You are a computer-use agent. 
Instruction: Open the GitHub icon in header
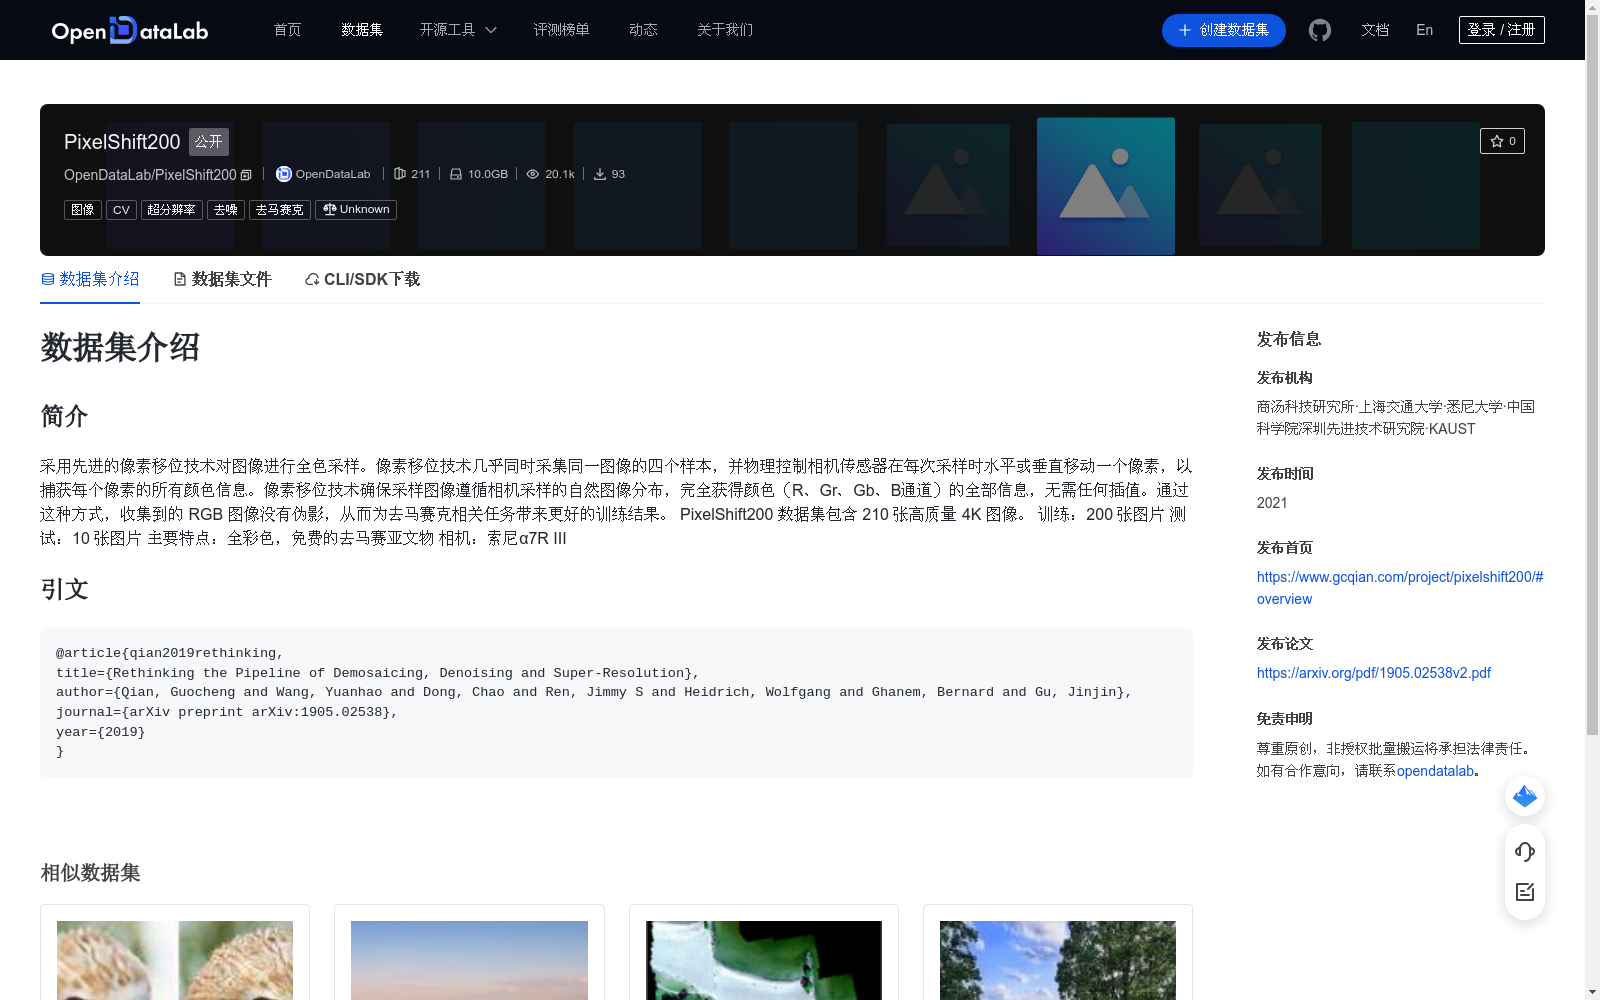1320,30
